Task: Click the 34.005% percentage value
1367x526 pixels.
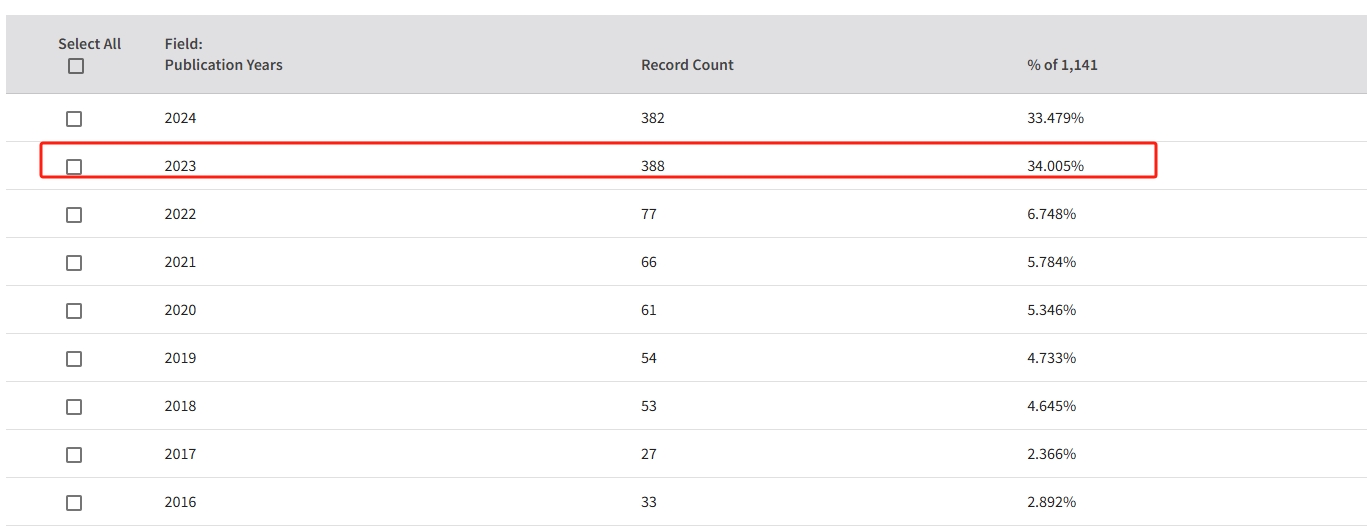Action: (x=1055, y=166)
